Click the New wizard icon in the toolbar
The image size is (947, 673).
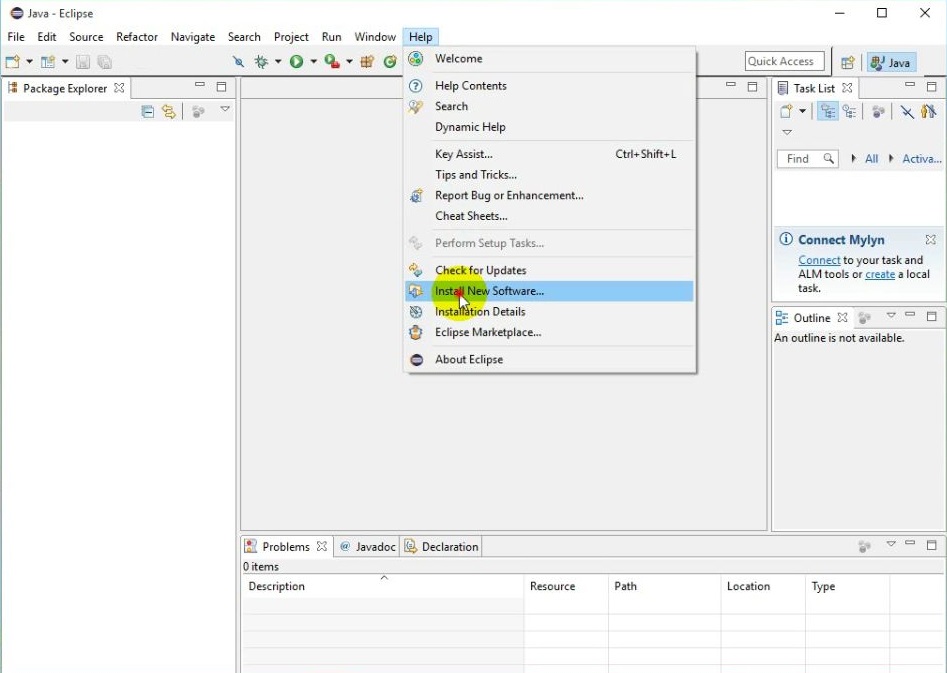[13, 62]
